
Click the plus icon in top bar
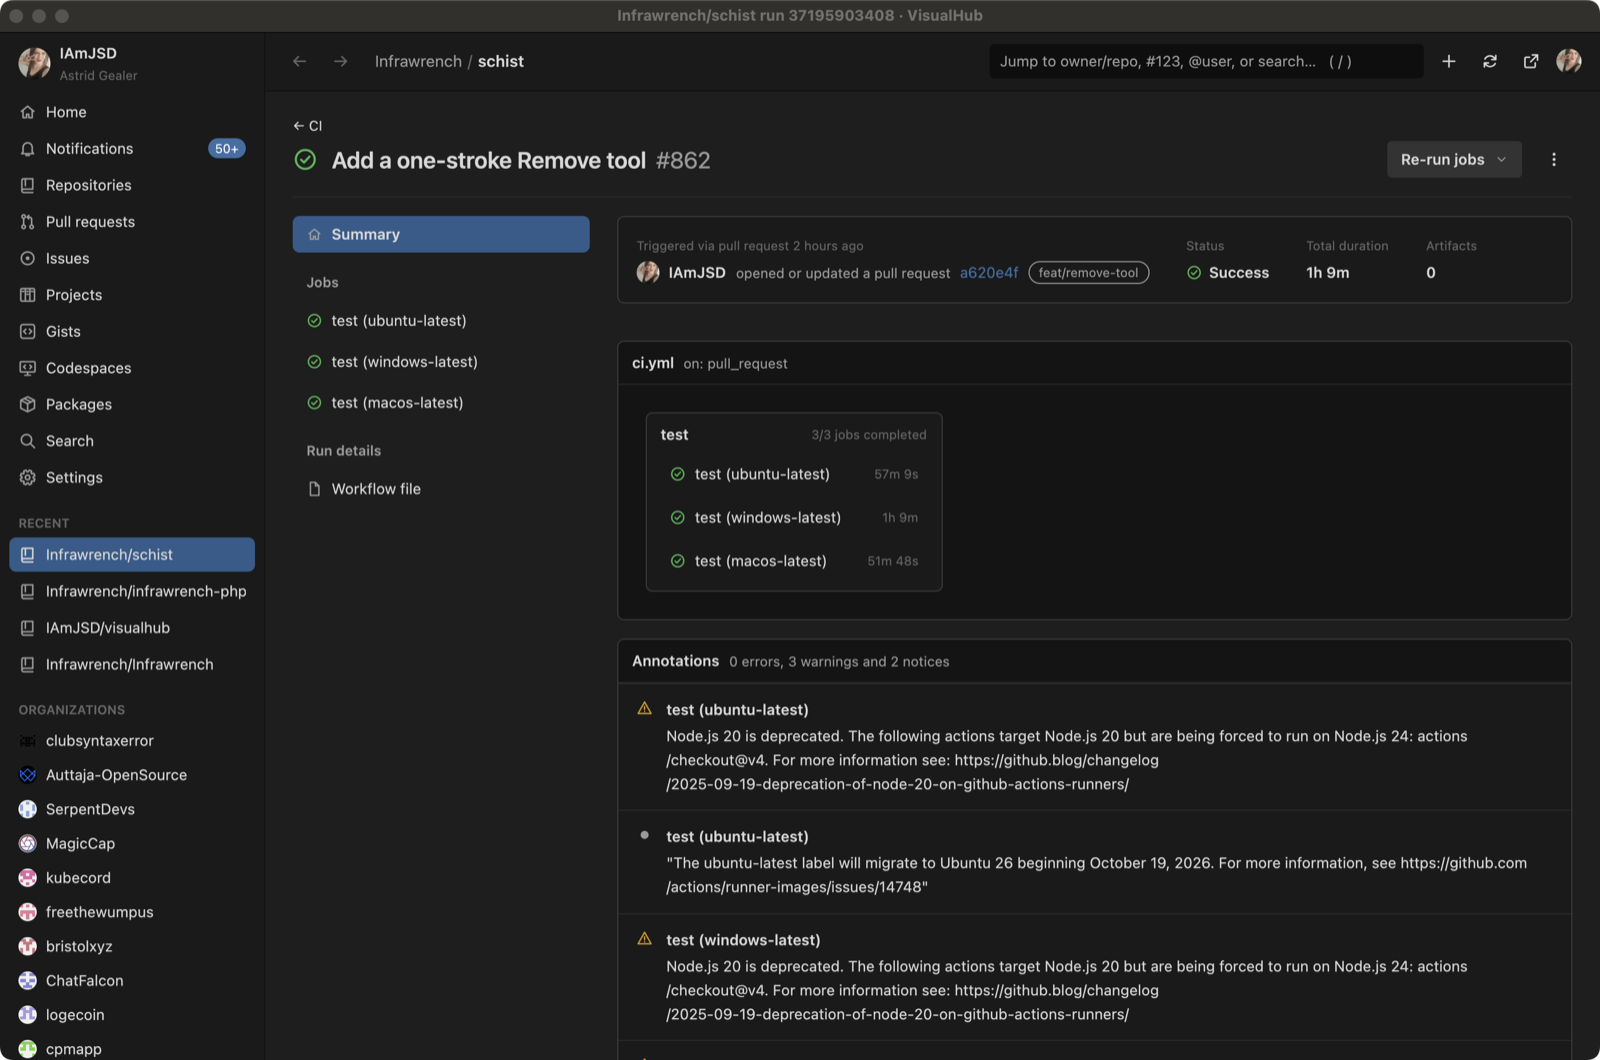coord(1448,61)
